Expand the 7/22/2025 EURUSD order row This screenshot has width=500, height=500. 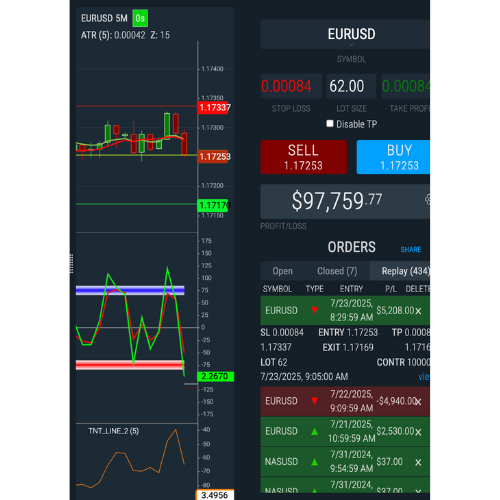[345, 401]
